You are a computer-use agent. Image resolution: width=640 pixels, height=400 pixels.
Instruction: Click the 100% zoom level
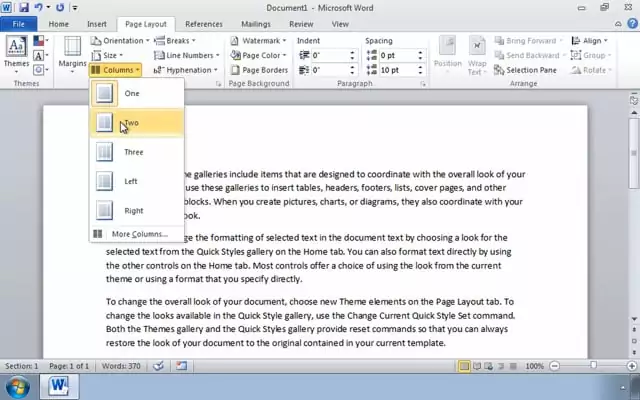pyautogui.click(x=534, y=366)
